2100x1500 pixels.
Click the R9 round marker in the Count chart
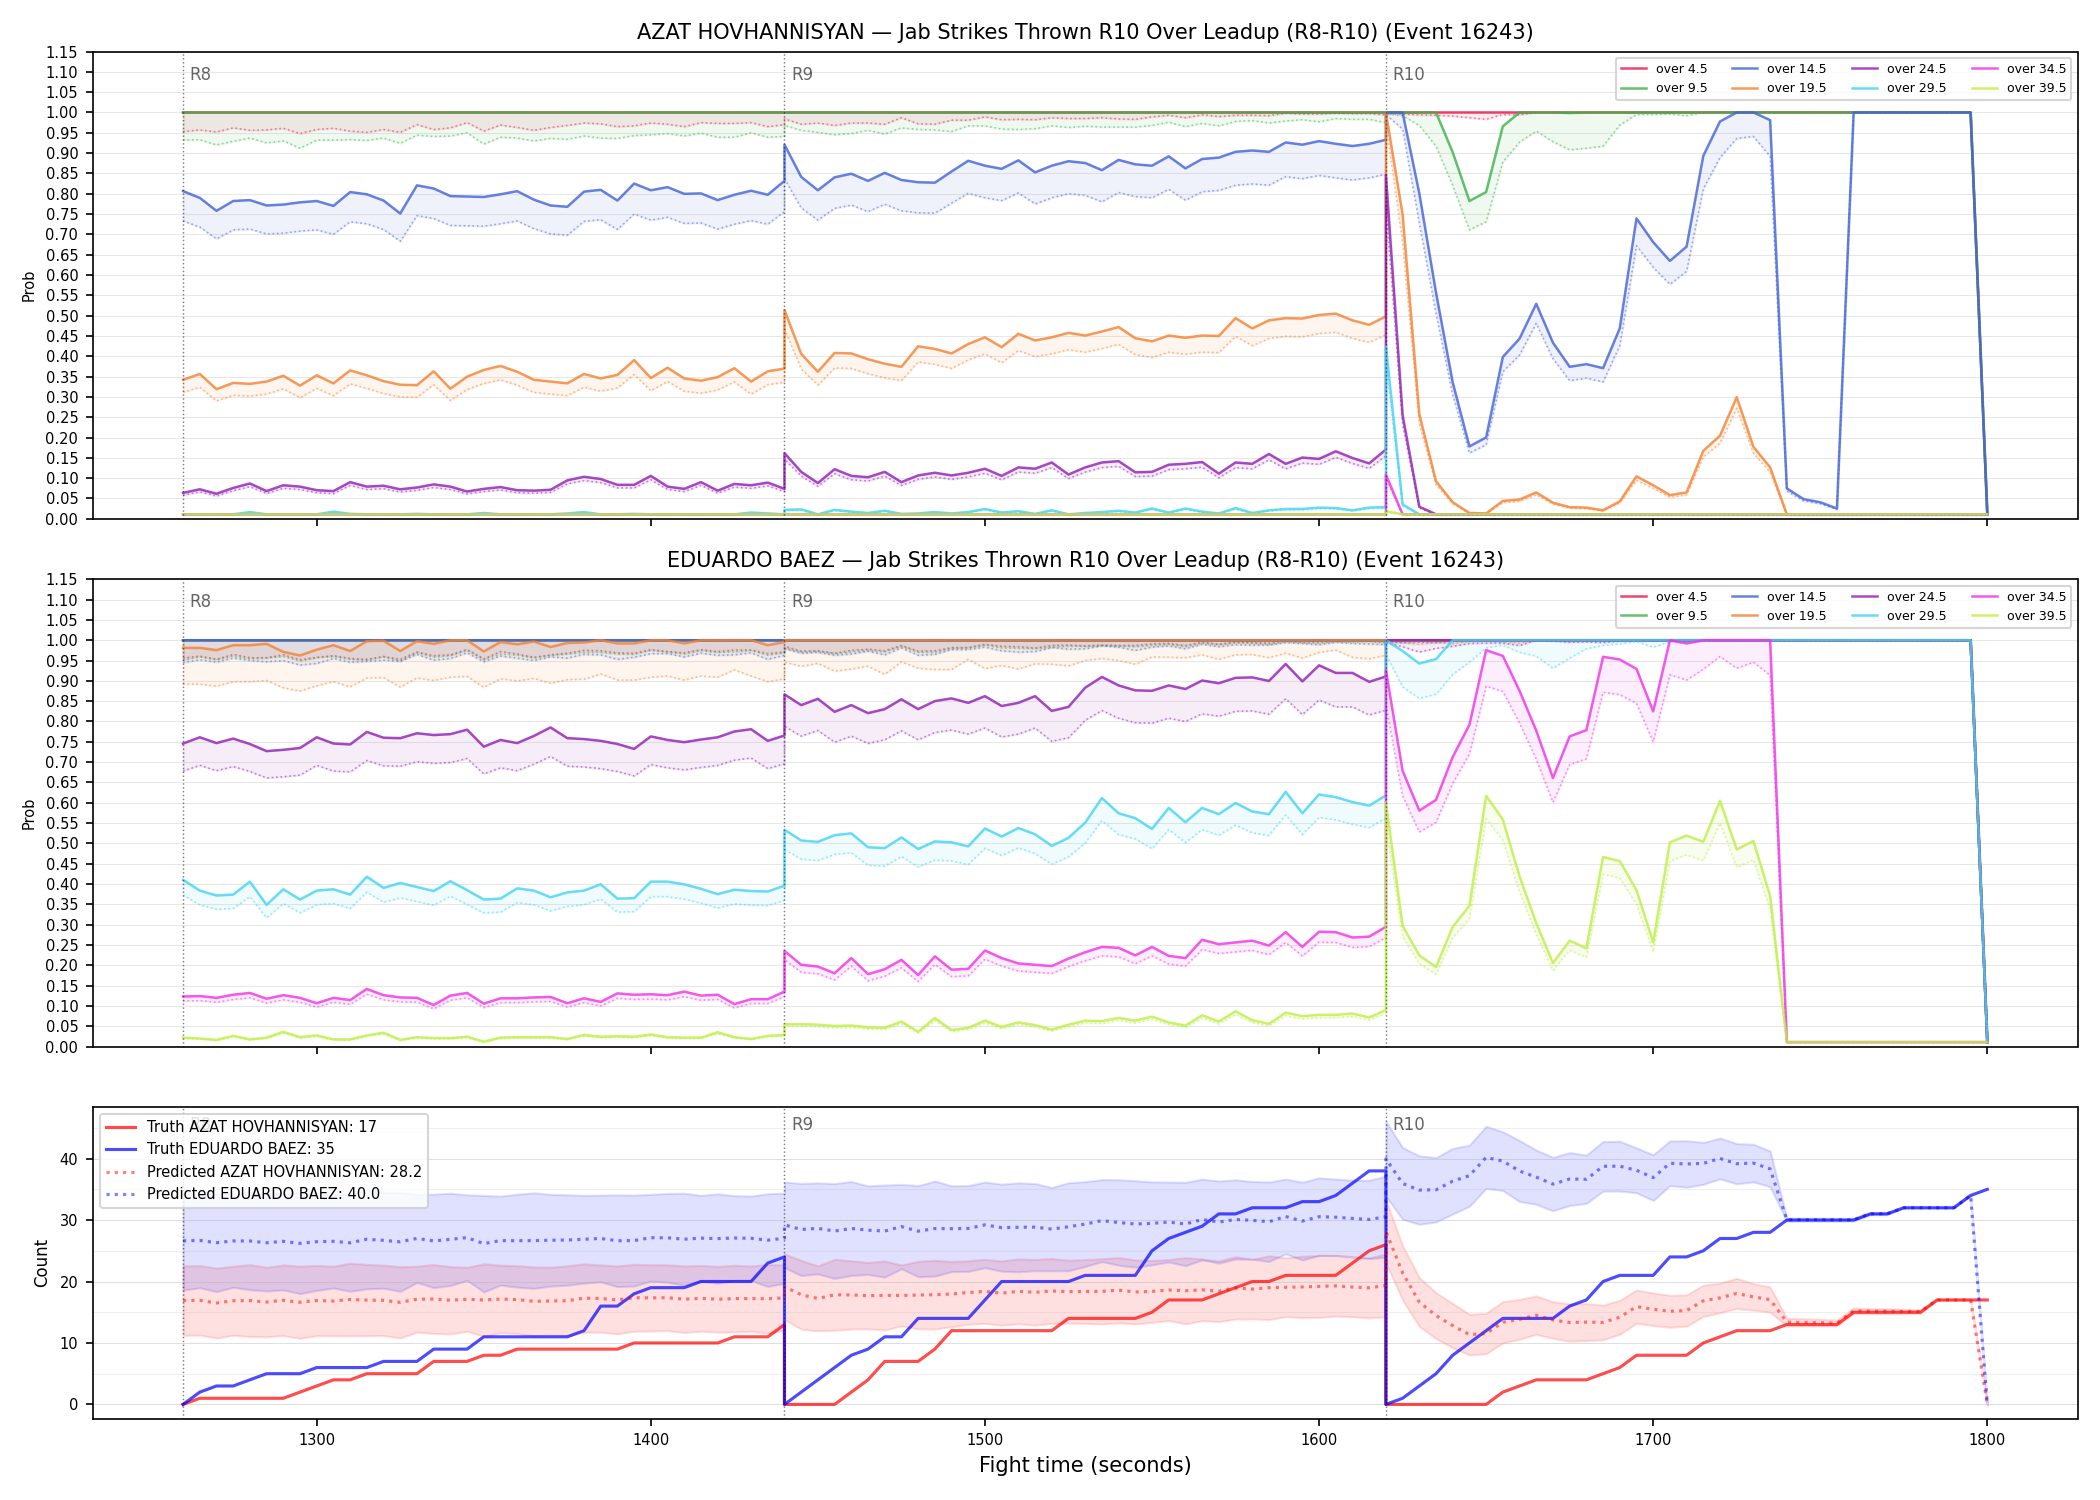click(x=802, y=1124)
